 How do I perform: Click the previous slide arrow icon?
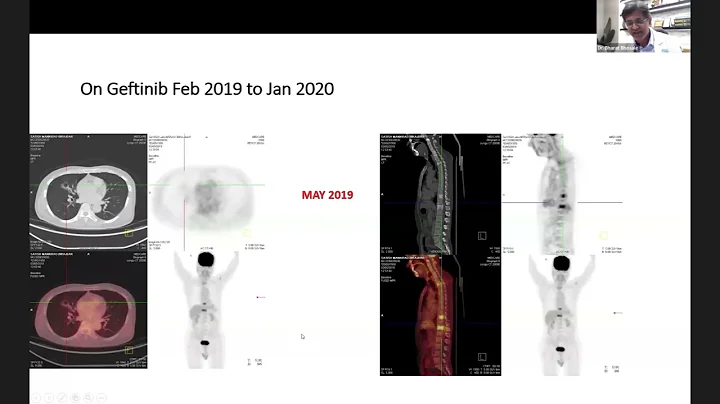pos(36,398)
